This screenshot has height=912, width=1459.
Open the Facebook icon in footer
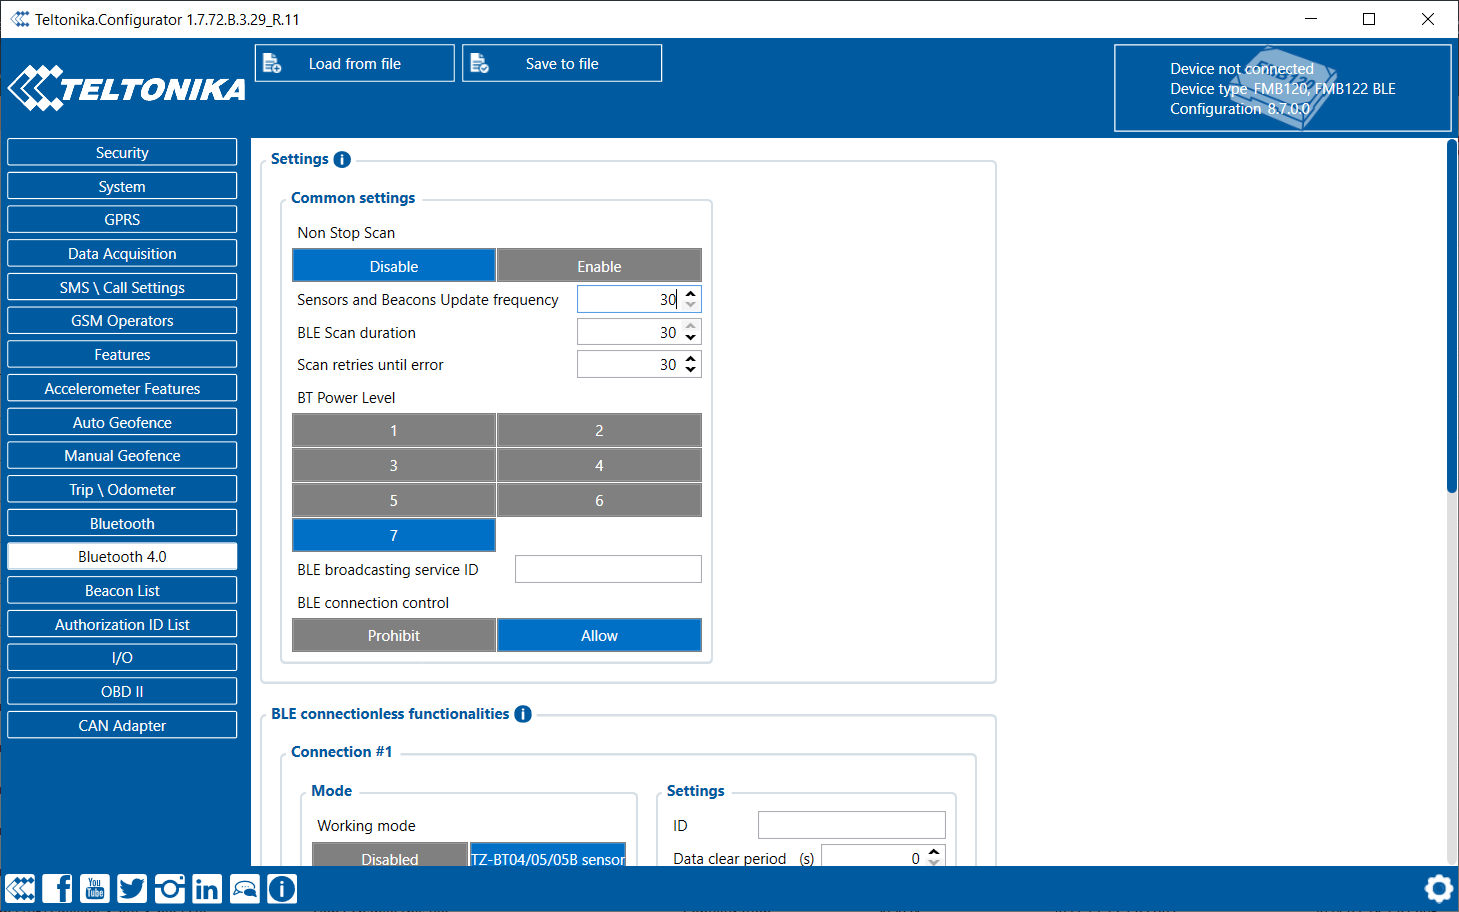[58, 889]
